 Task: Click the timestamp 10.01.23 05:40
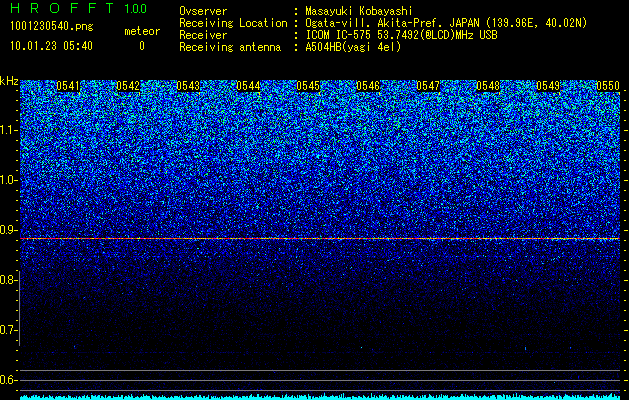(51, 46)
